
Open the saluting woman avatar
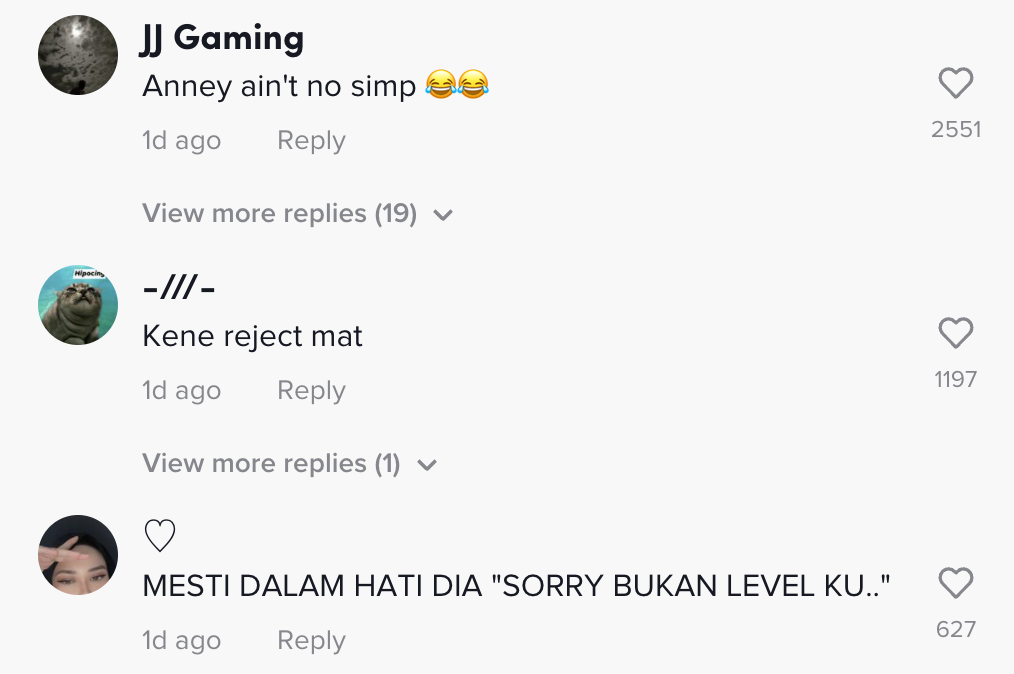tap(78, 555)
